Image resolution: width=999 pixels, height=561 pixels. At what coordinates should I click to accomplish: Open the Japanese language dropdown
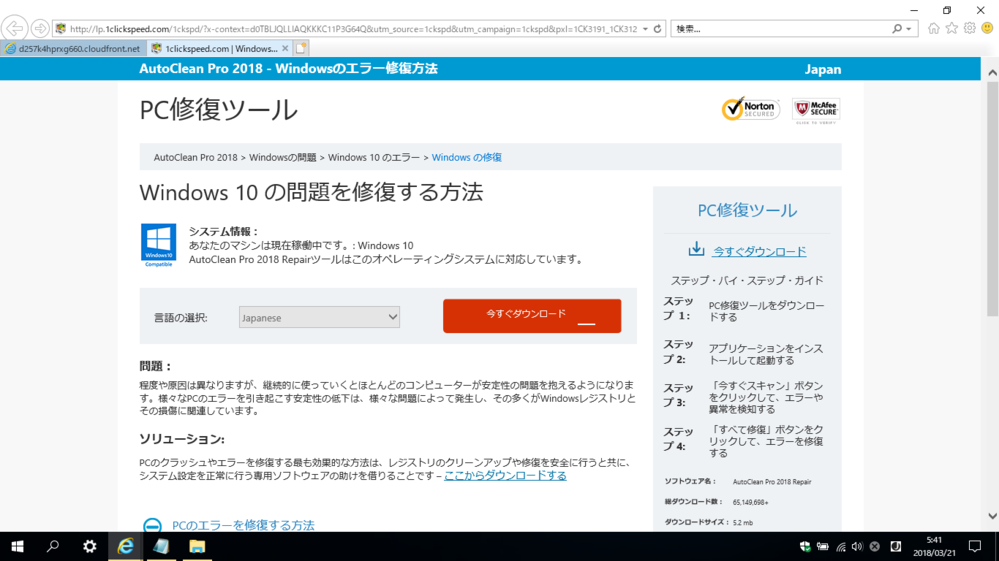(319, 317)
